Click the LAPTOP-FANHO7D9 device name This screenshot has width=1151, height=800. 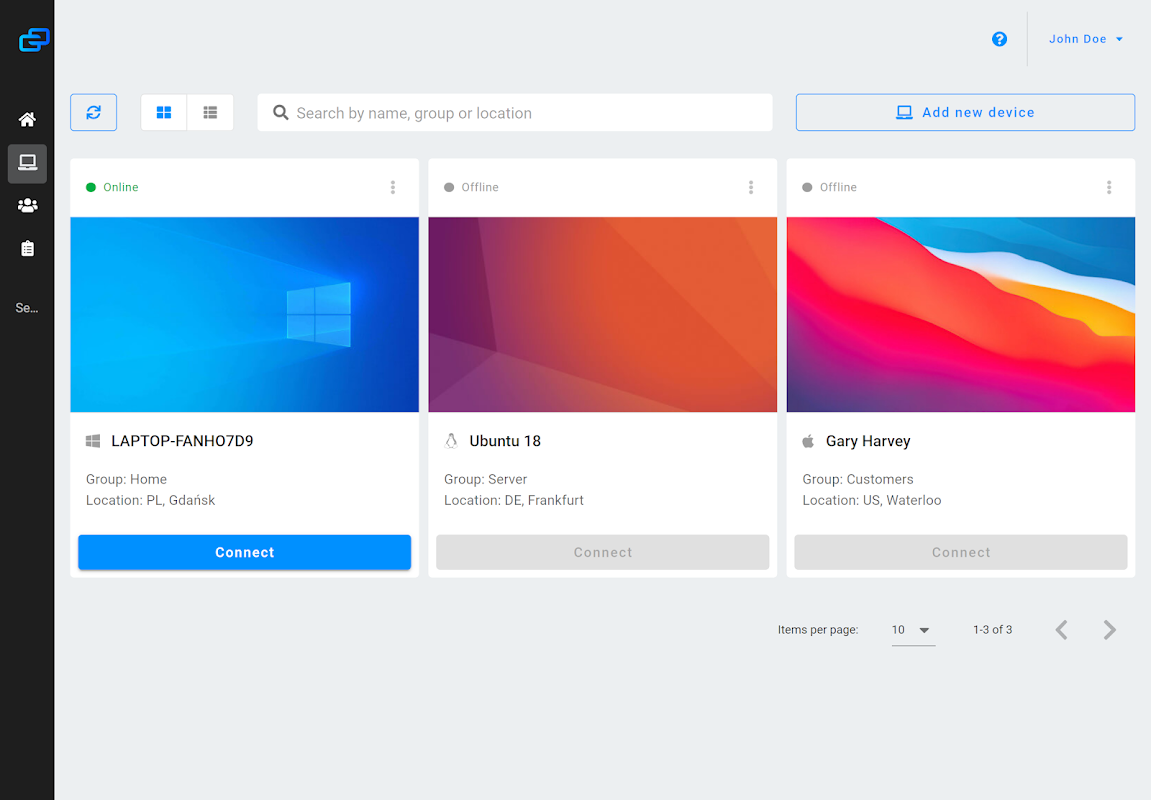click(x=182, y=441)
